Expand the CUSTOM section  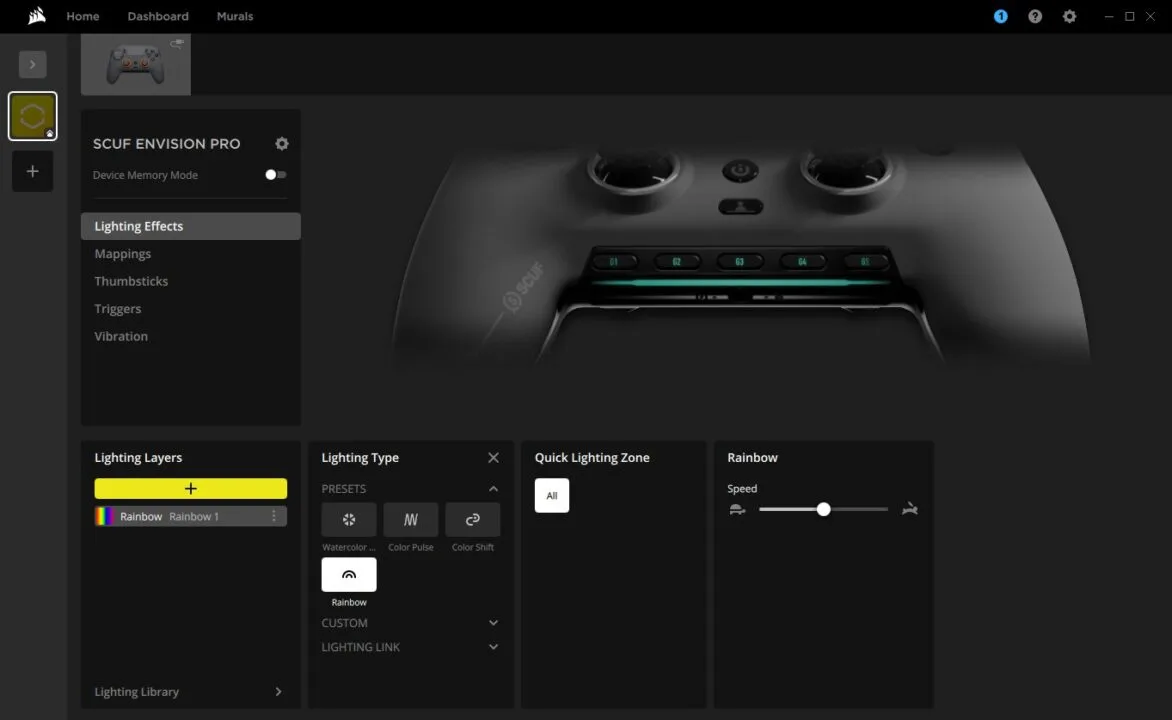click(x=493, y=622)
